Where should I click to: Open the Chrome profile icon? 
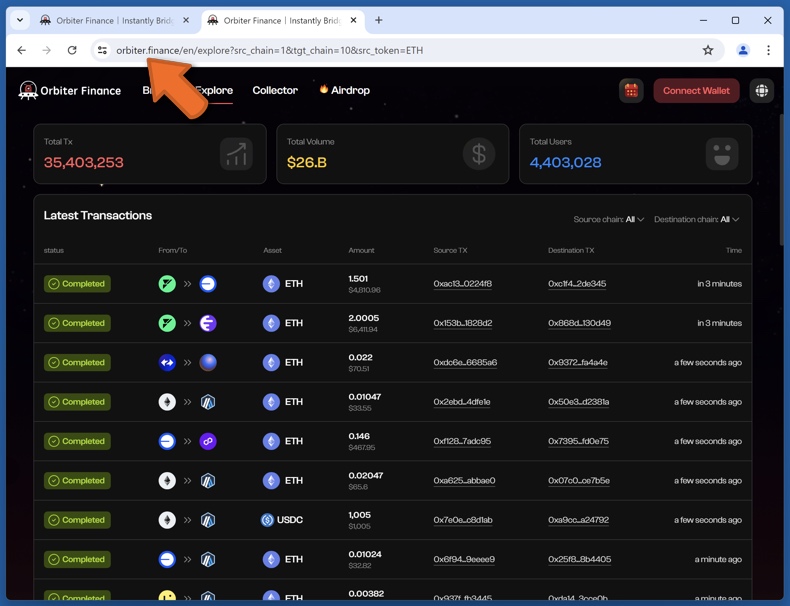point(743,50)
